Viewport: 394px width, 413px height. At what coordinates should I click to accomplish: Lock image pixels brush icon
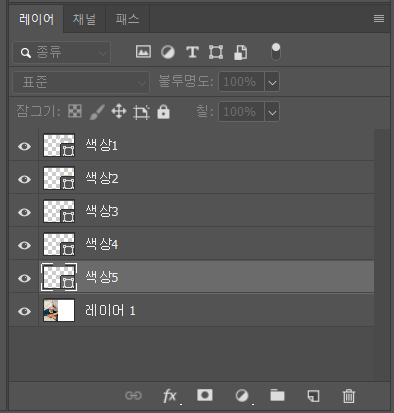(97, 112)
